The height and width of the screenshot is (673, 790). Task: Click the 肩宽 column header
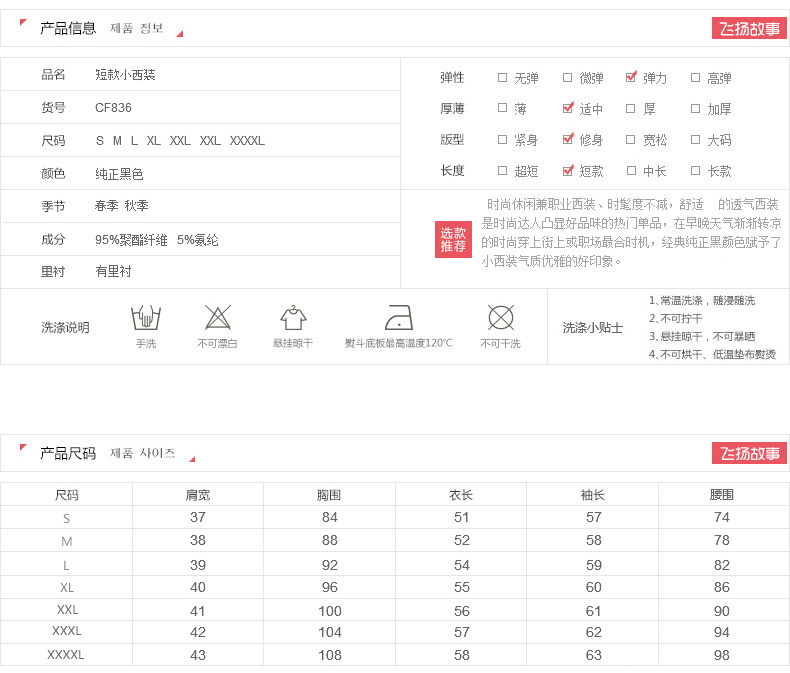(198, 495)
